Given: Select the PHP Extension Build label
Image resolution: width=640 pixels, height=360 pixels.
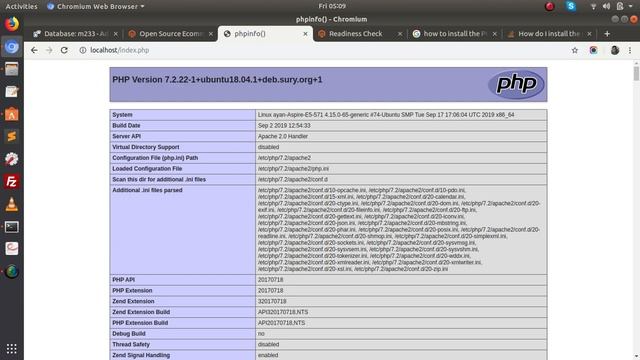Looking at the screenshot, I should point(140,322).
